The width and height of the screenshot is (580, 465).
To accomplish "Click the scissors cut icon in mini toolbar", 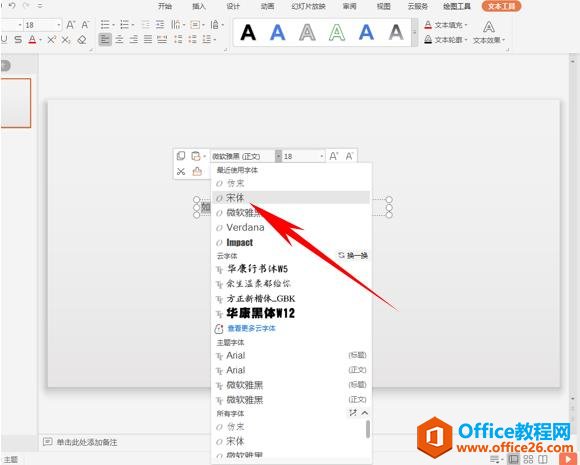I will click(181, 171).
